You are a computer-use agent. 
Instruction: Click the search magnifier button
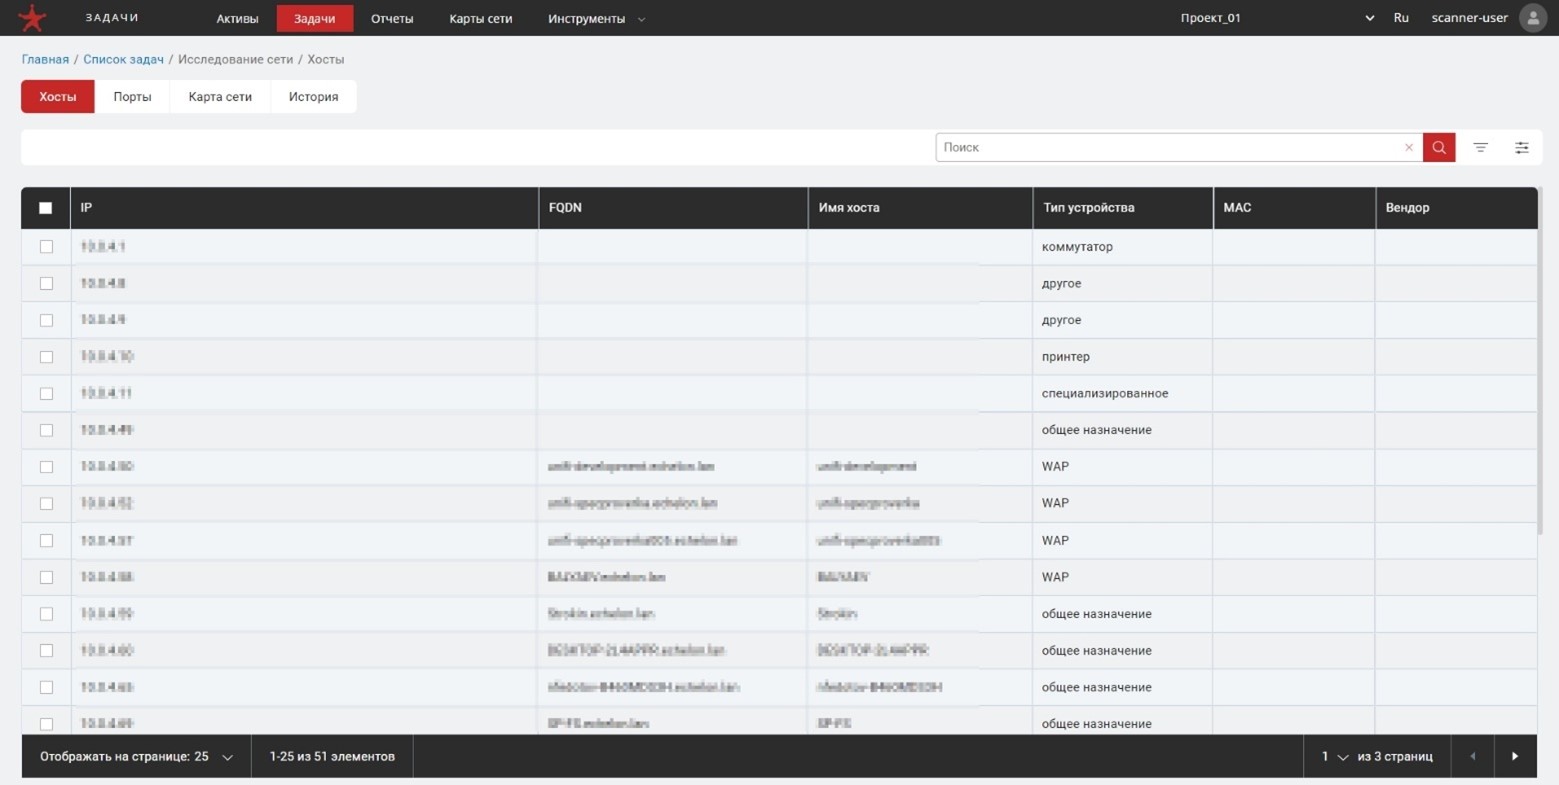tap(1439, 147)
